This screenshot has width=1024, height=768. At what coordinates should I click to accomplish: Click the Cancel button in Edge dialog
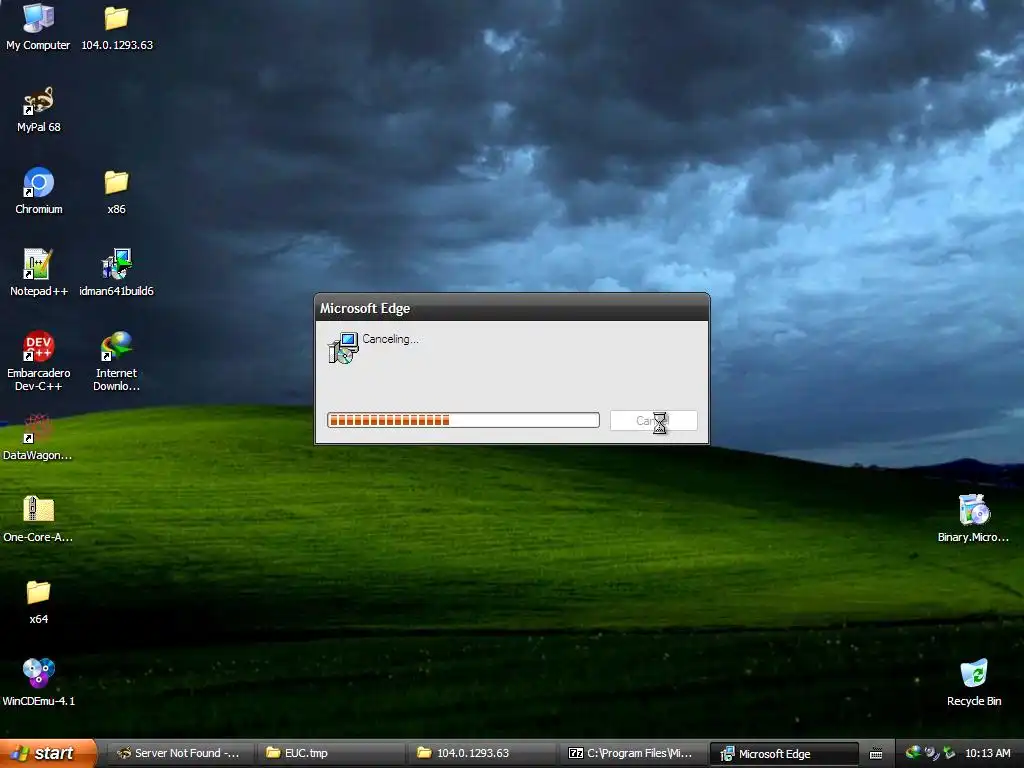pyautogui.click(x=654, y=421)
